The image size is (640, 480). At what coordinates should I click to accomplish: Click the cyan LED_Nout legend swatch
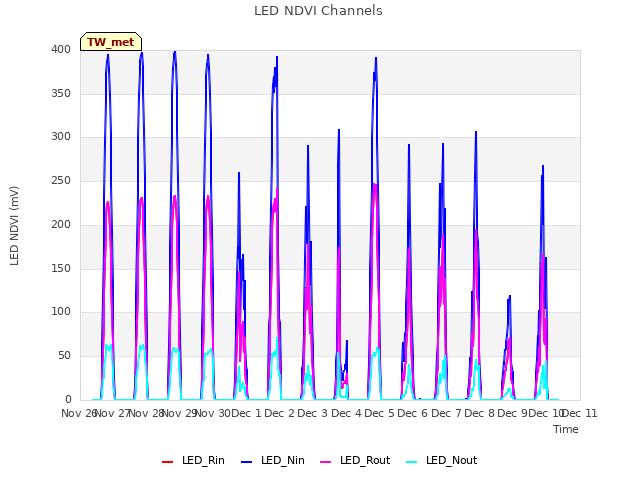412,462
